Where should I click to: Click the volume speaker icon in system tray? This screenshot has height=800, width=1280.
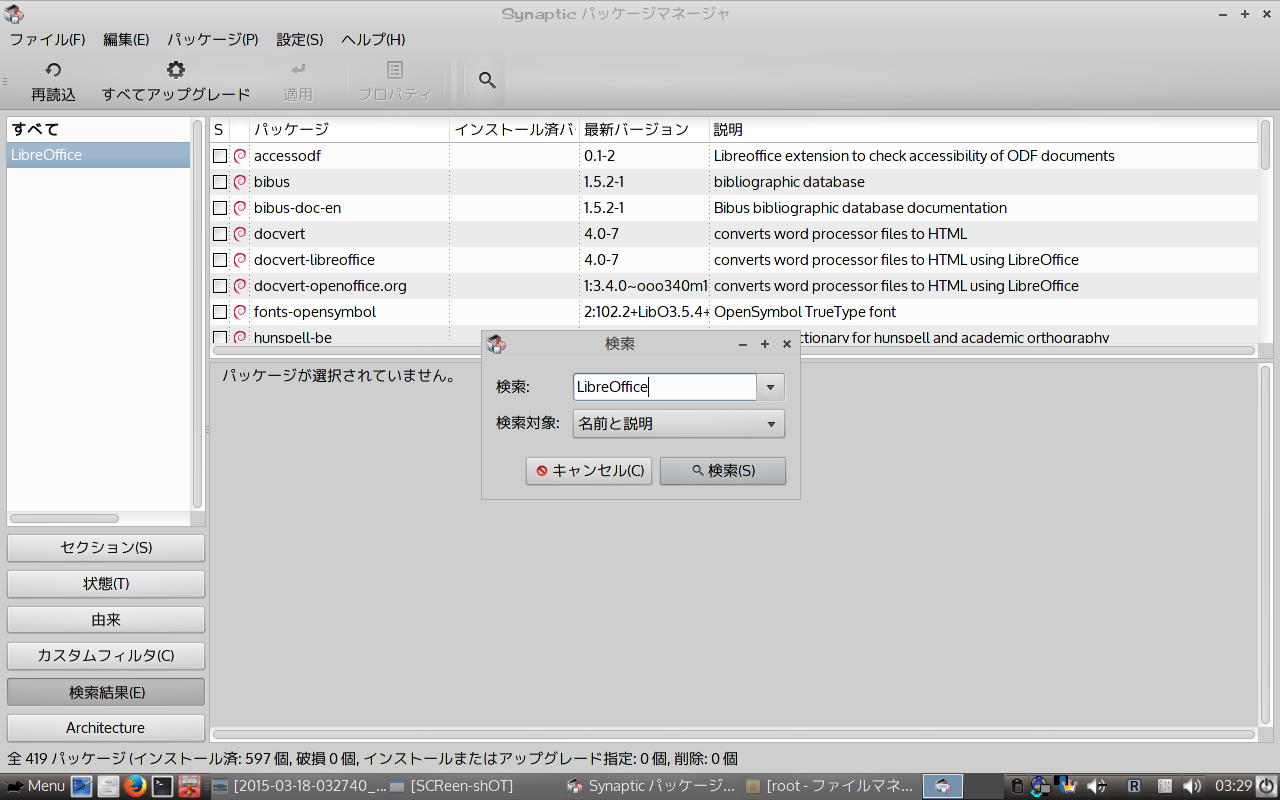[x=1192, y=786]
